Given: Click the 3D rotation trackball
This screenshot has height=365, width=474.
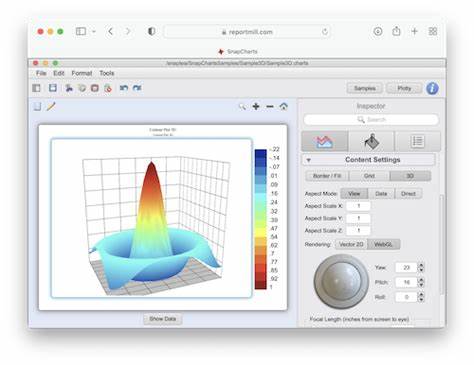Looking at the screenshot, I should tap(341, 282).
